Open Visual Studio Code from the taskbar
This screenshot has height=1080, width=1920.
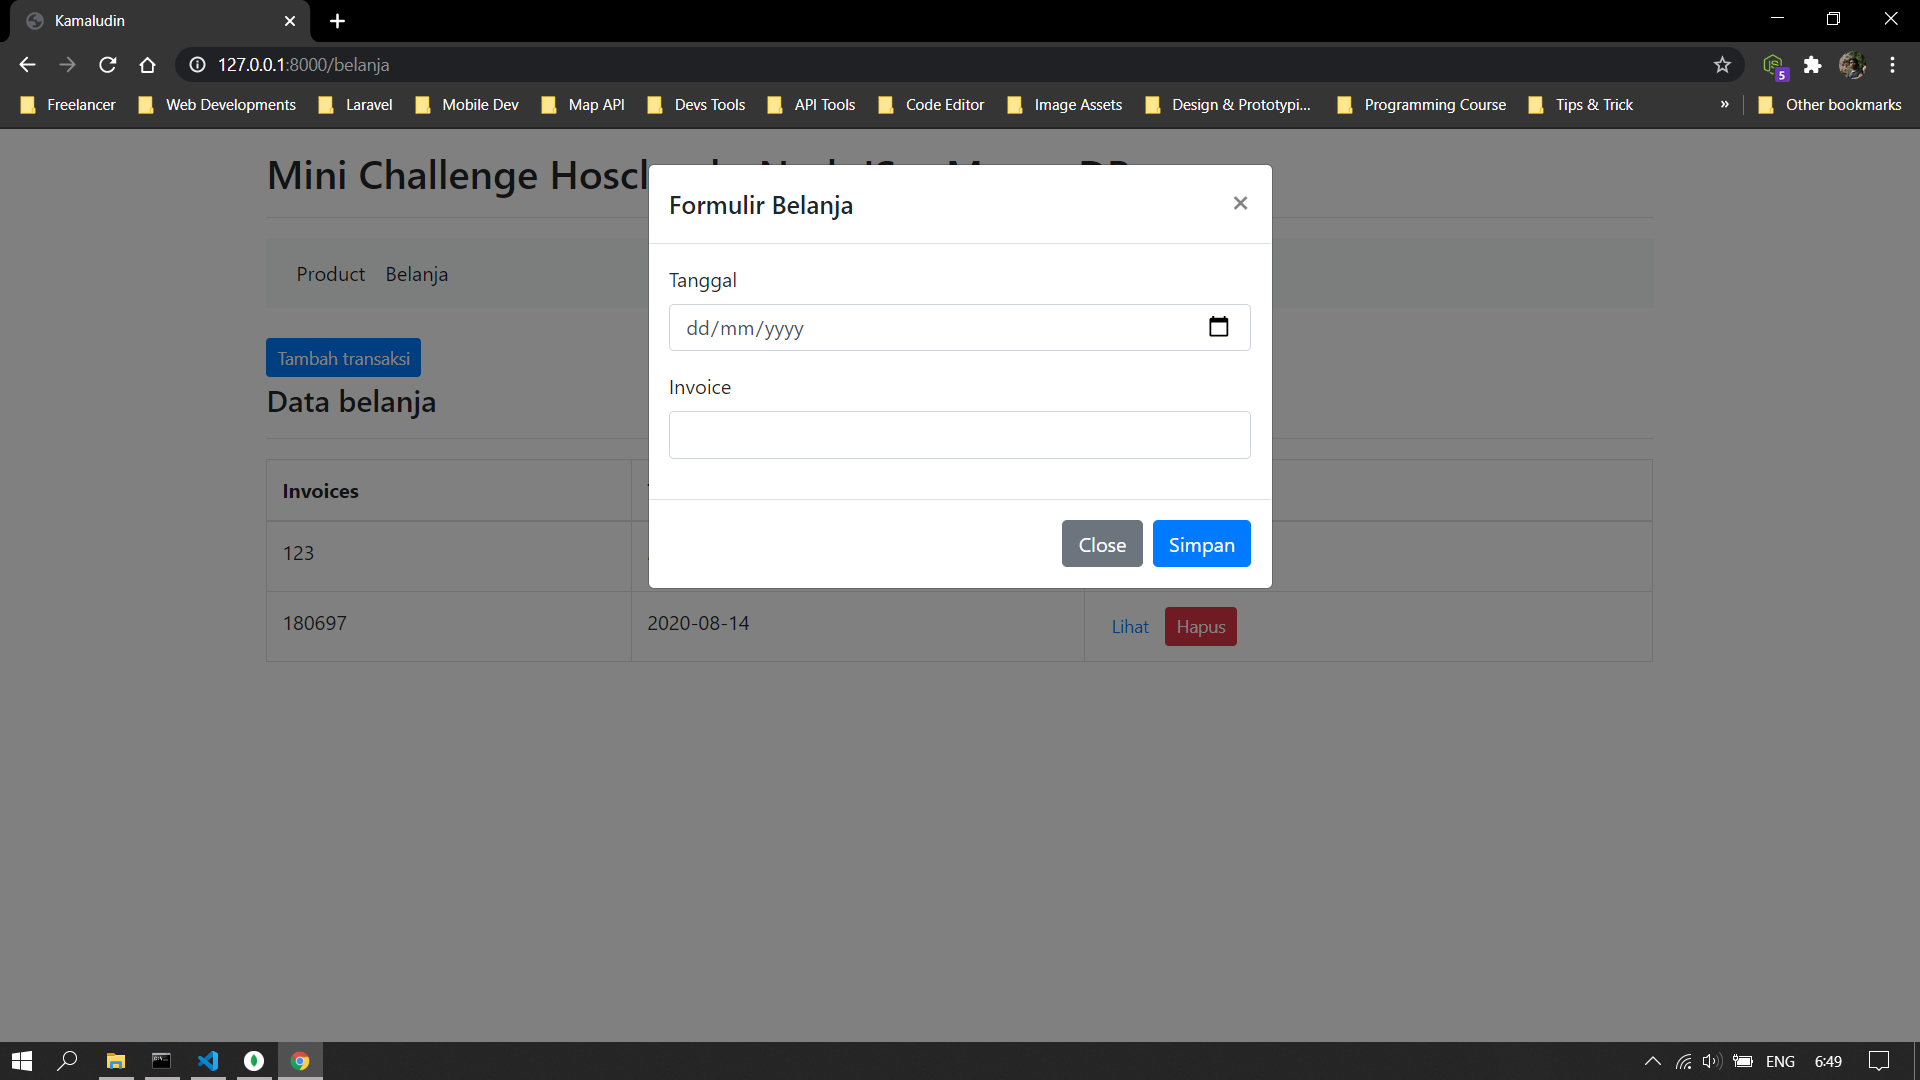[208, 1061]
